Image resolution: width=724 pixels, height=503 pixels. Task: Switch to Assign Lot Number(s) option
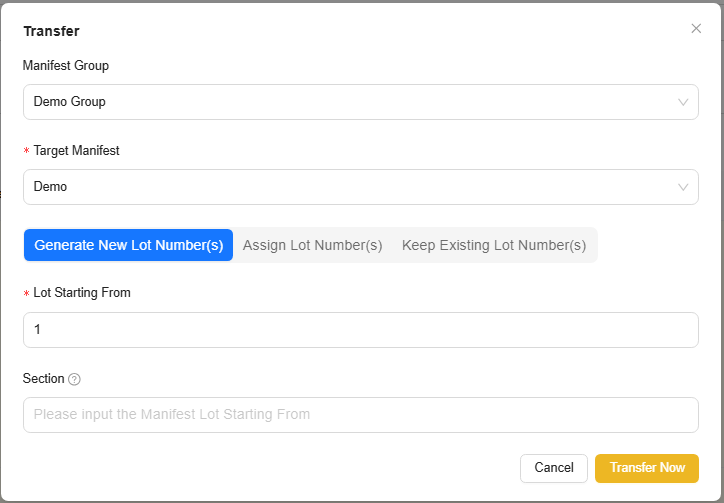pos(313,245)
